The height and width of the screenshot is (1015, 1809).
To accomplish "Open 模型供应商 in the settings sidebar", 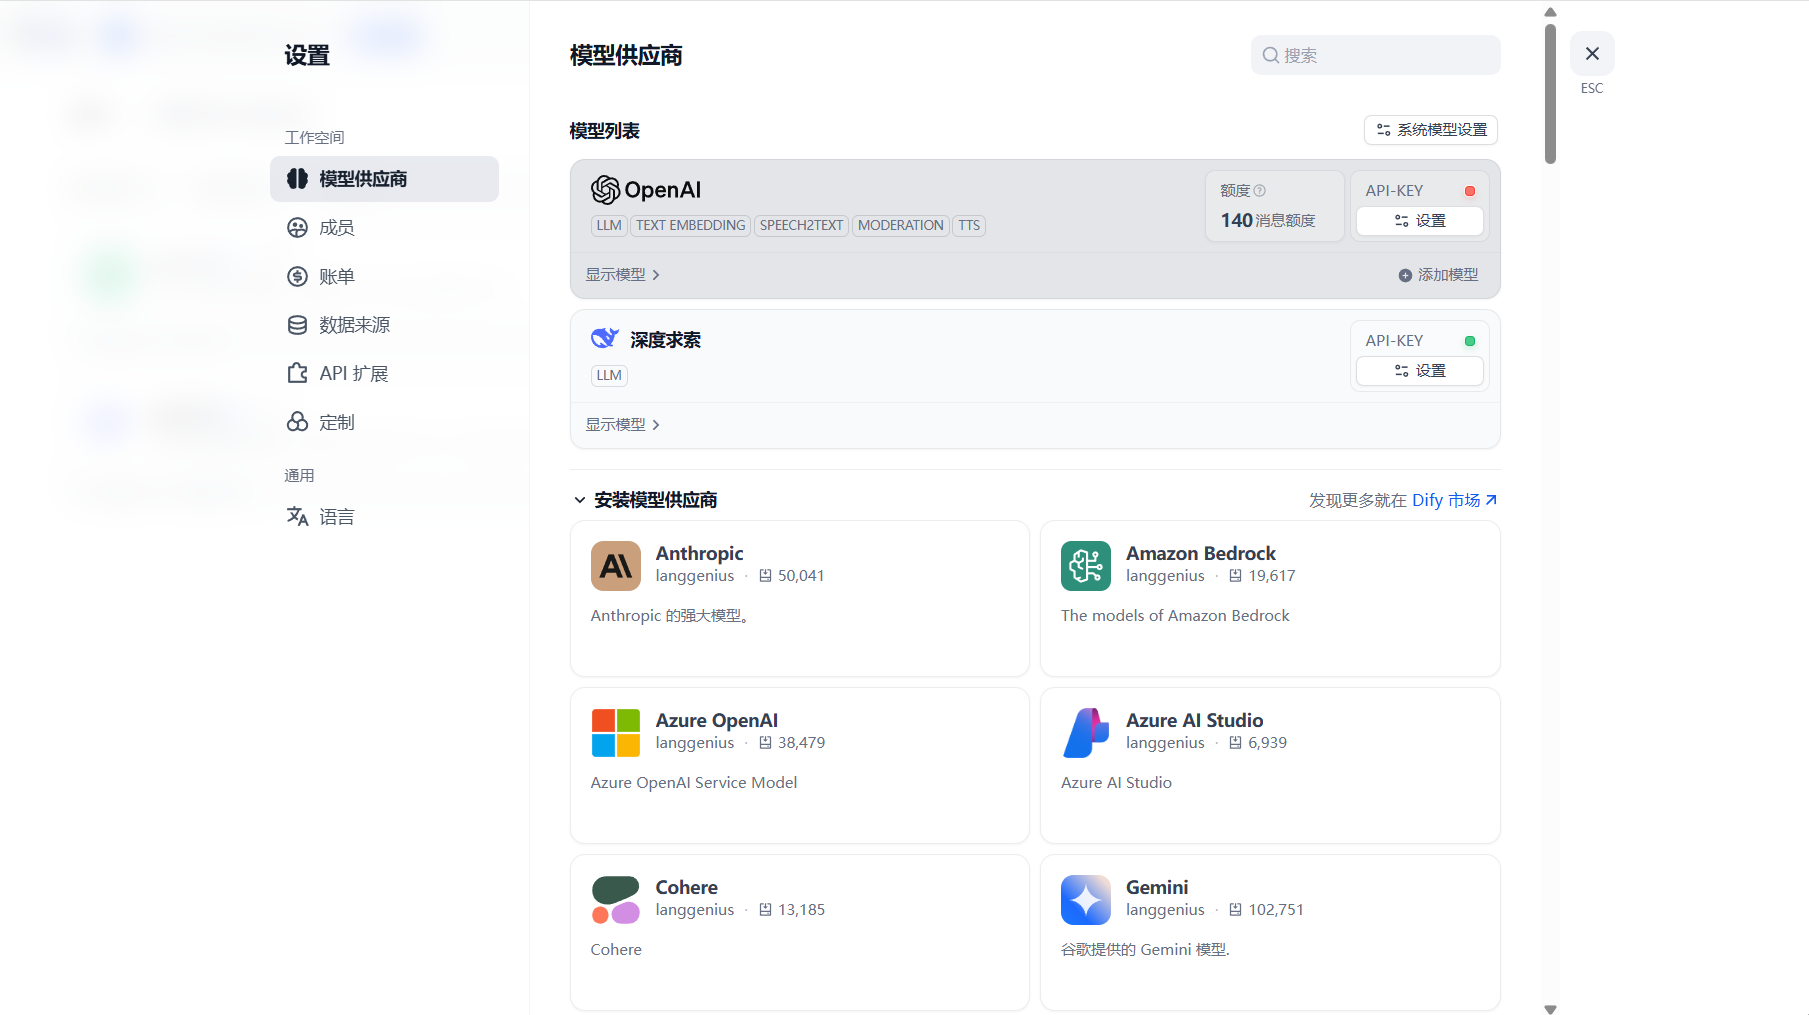I will pos(384,179).
